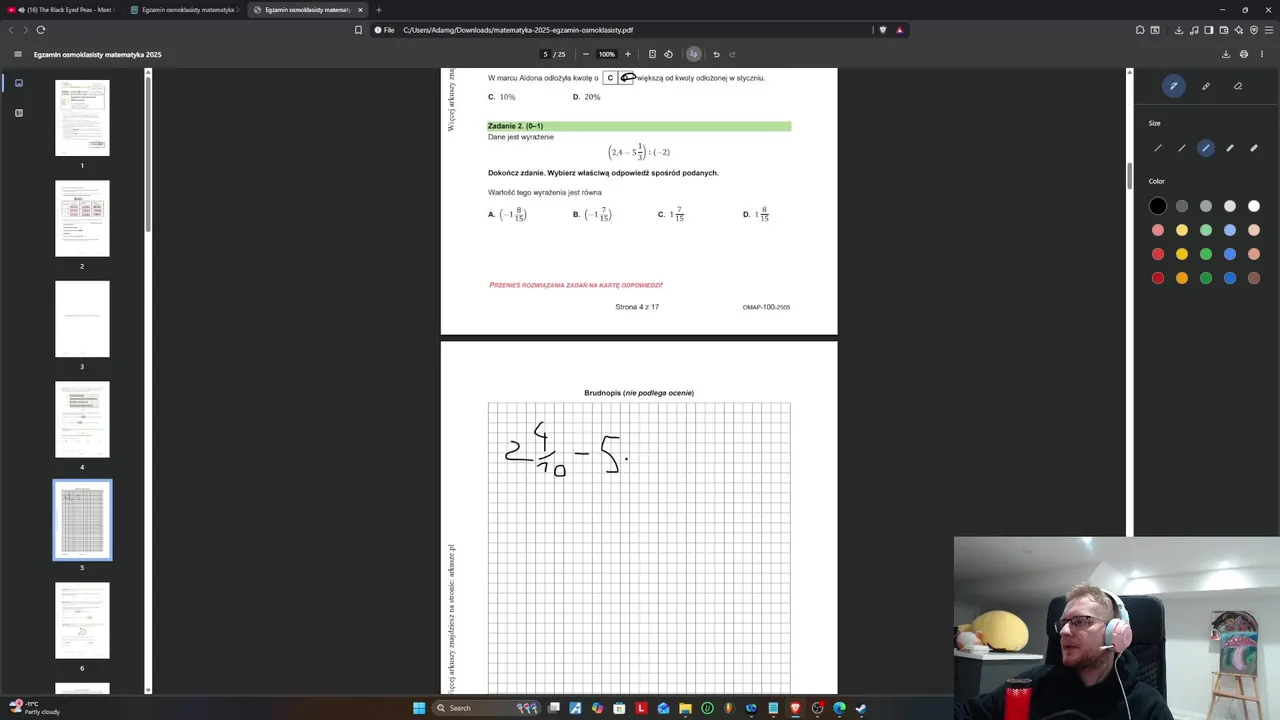Reload the current page
1280x720 pixels.
click(x=41, y=30)
